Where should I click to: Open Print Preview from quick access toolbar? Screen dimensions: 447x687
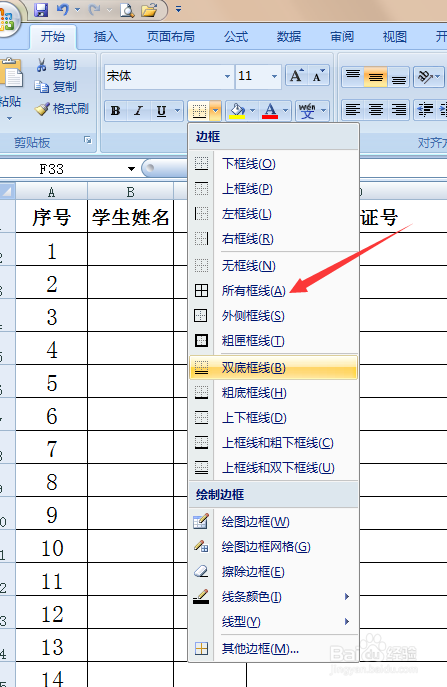pos(127,9)
